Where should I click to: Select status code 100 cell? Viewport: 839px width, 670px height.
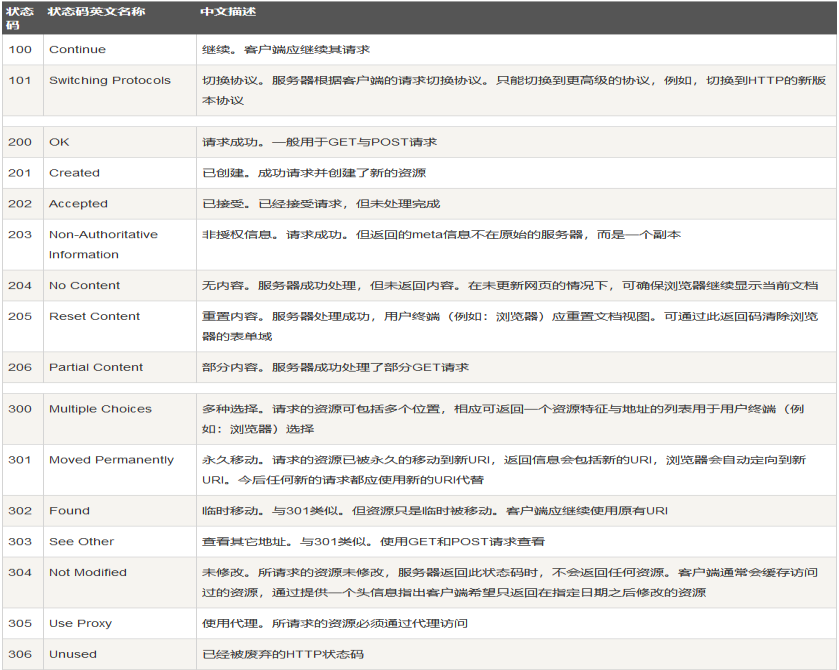[22, 50]
